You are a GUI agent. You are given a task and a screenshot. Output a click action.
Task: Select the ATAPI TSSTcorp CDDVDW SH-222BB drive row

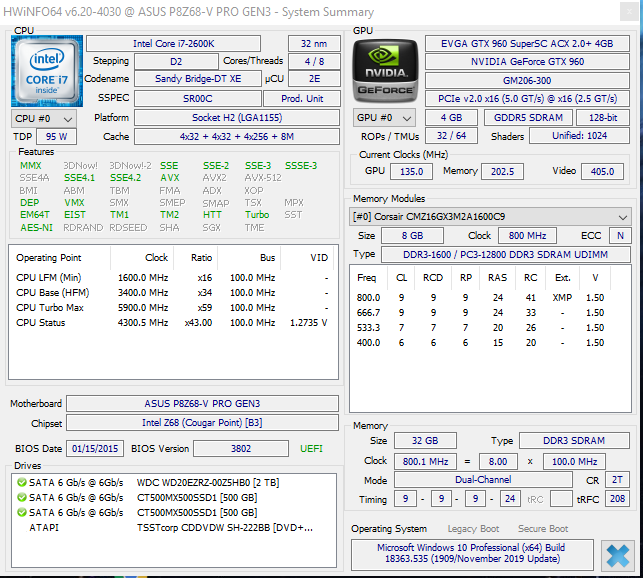[x=174, y=528]
